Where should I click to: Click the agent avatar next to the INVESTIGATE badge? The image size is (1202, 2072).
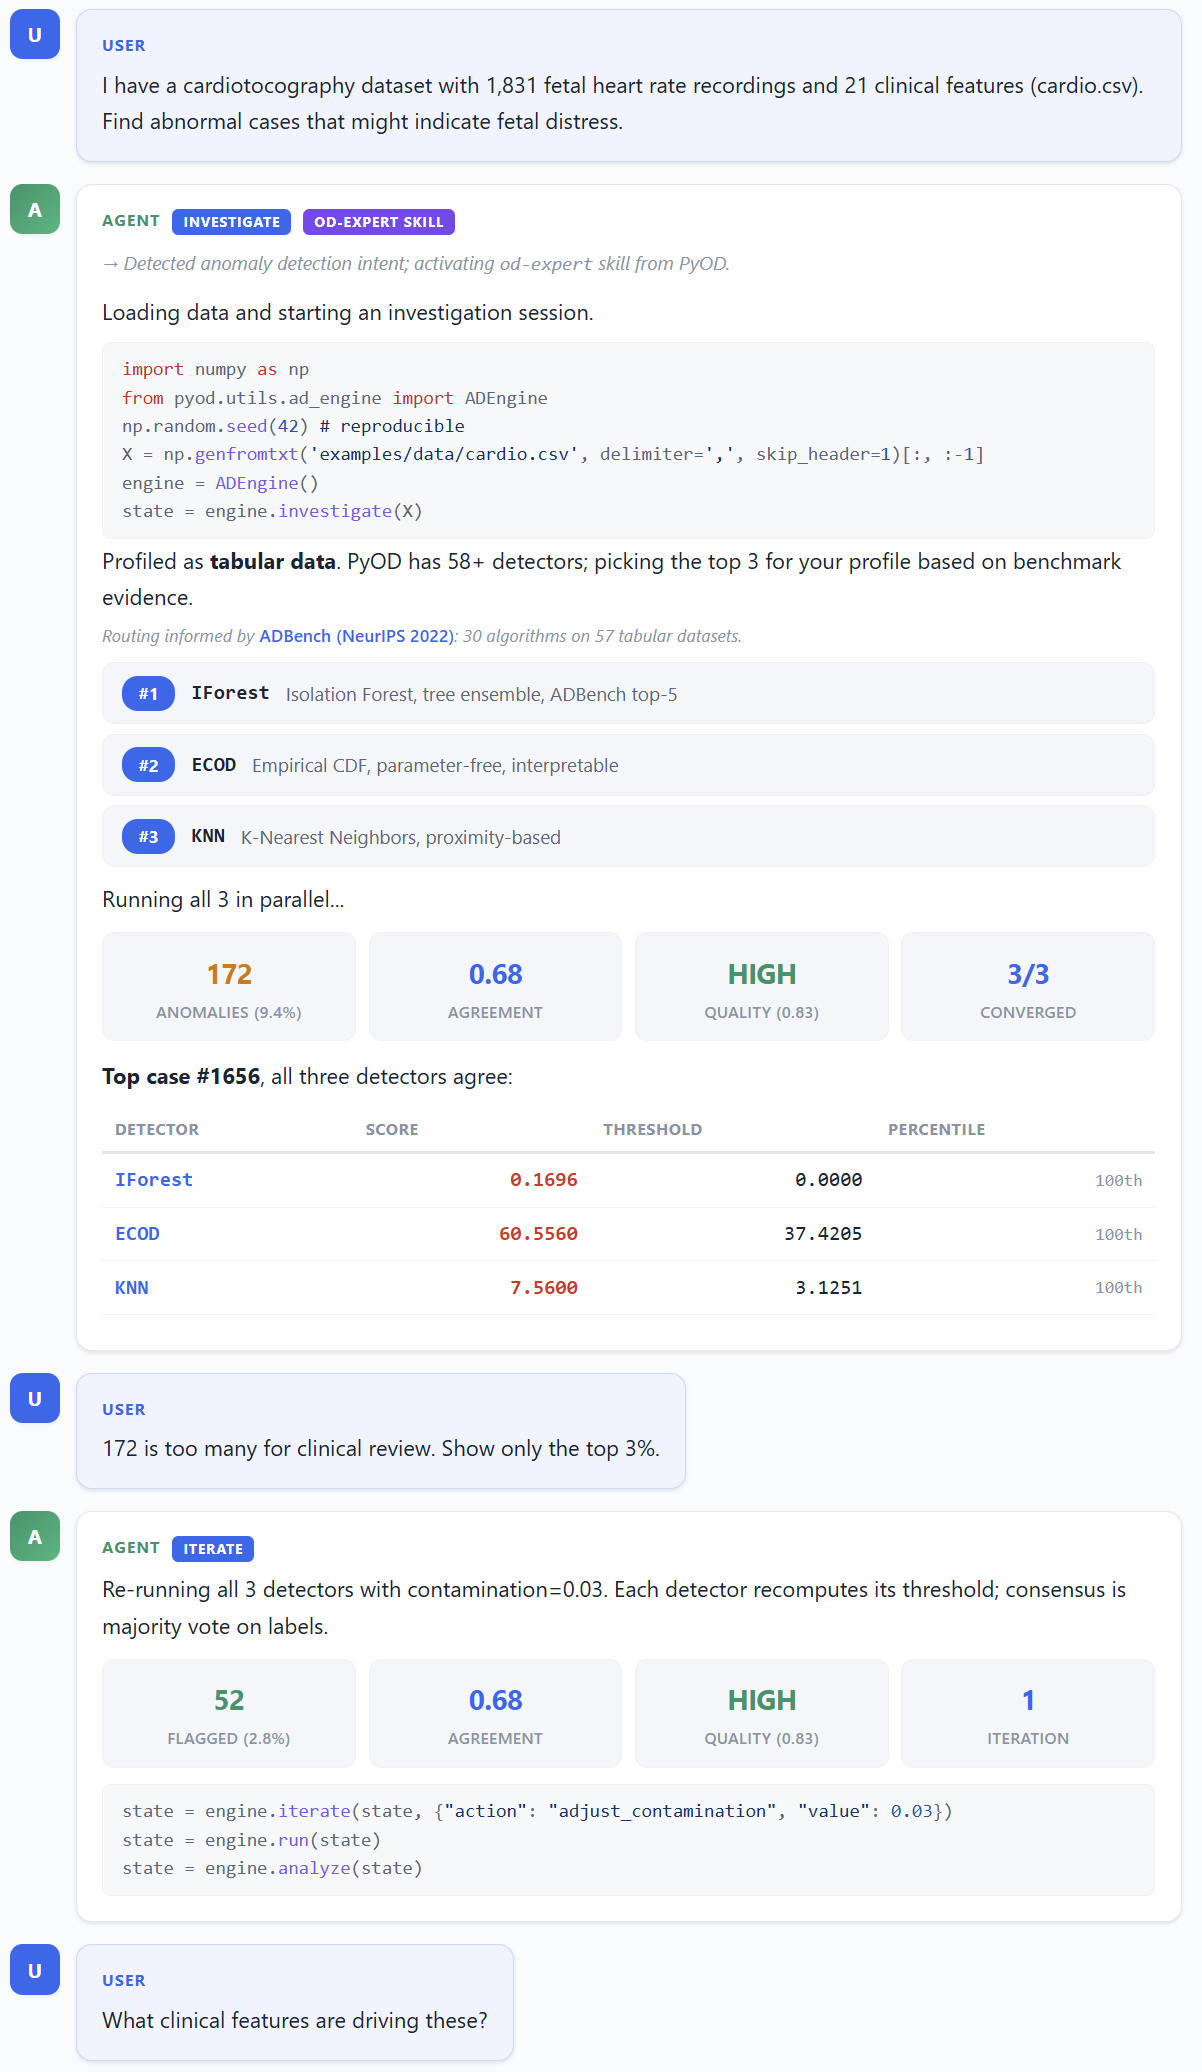pos(35,210)
